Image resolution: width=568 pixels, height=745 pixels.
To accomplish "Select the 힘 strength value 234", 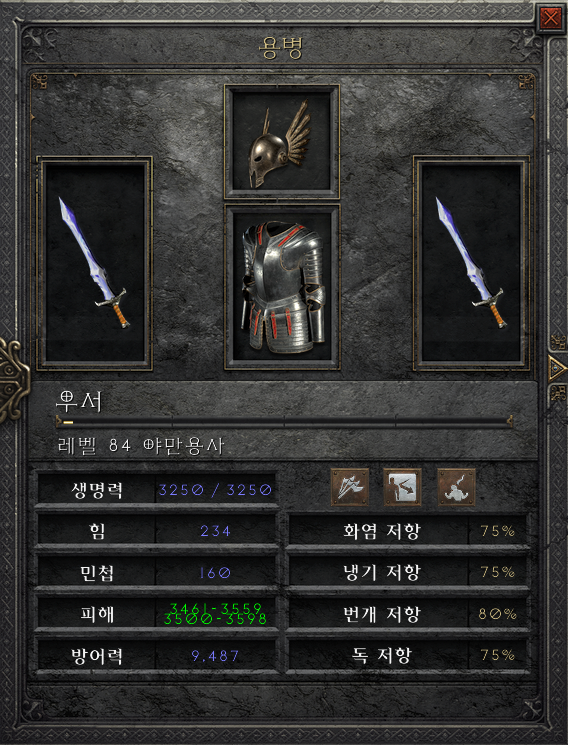I will pyautogui.click(x=216, y=531).
